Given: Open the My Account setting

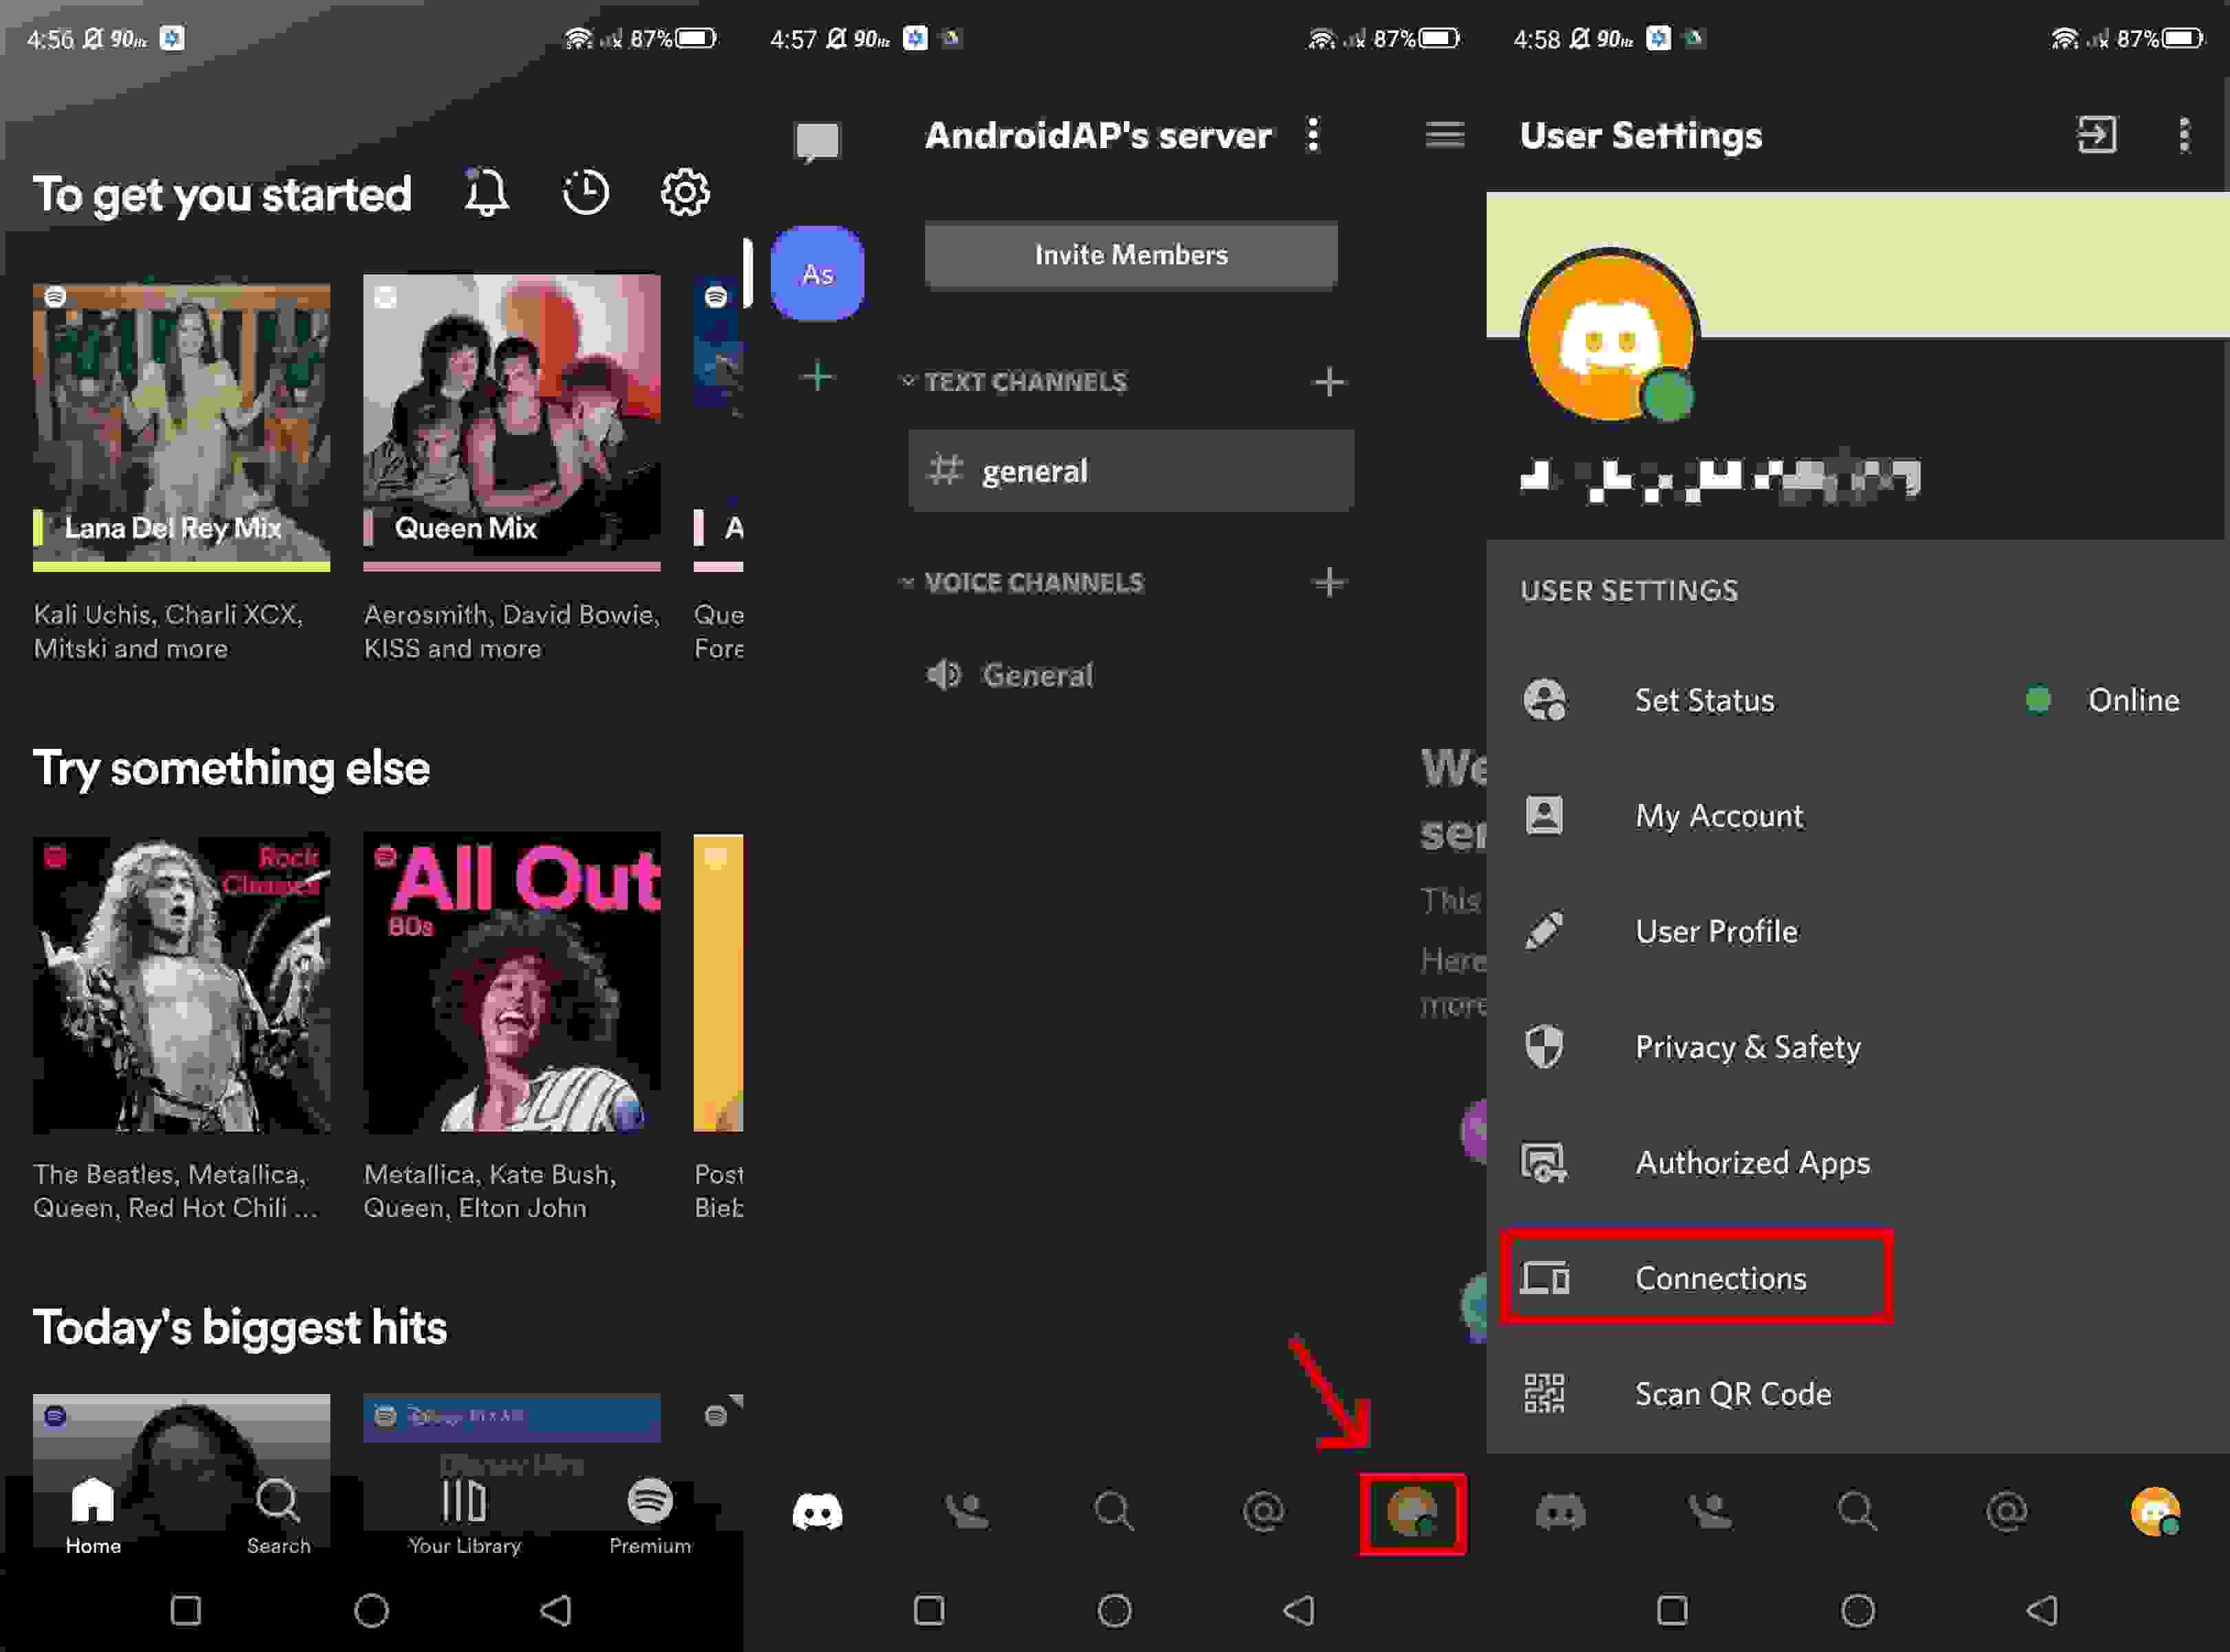Looking at the screenshot, I should pos(1858,816).
